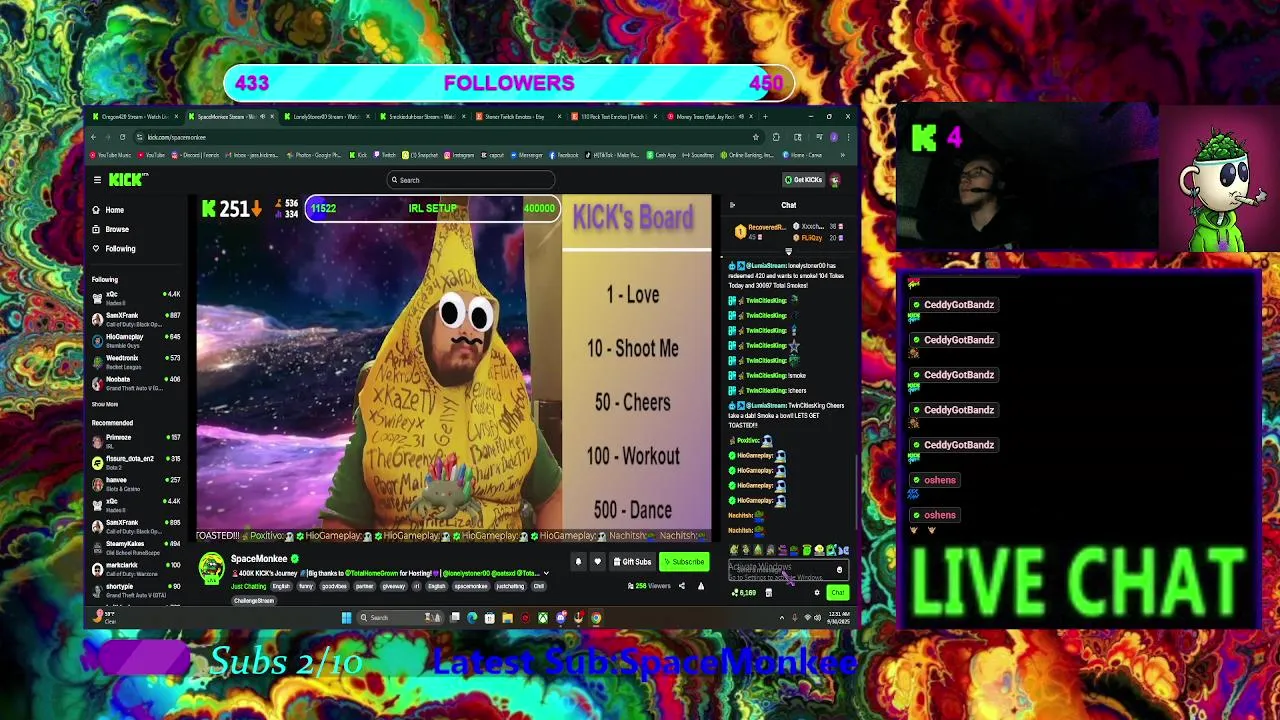Open the emote picker in message box

pos(839,570)
